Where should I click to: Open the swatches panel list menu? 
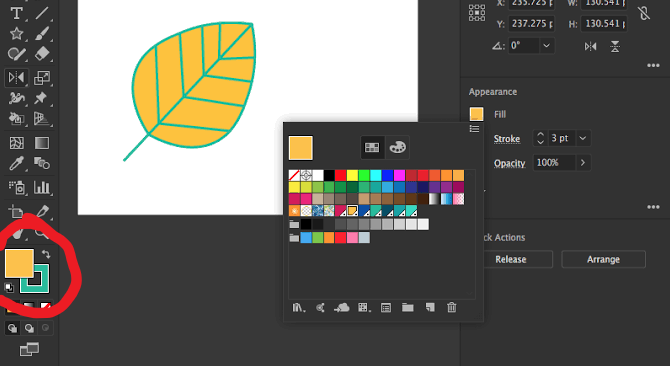tap(474, 129)
